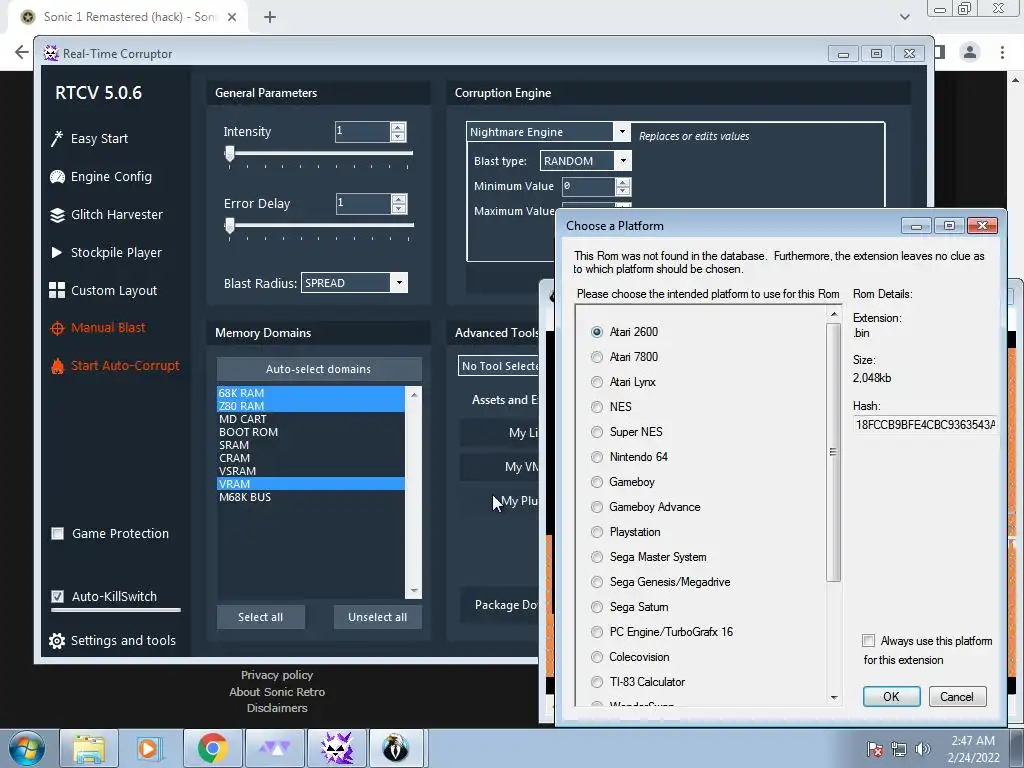Click the OK button in Choose a Platform
The image size is (1024, 768).
click(x=891, y=696)
